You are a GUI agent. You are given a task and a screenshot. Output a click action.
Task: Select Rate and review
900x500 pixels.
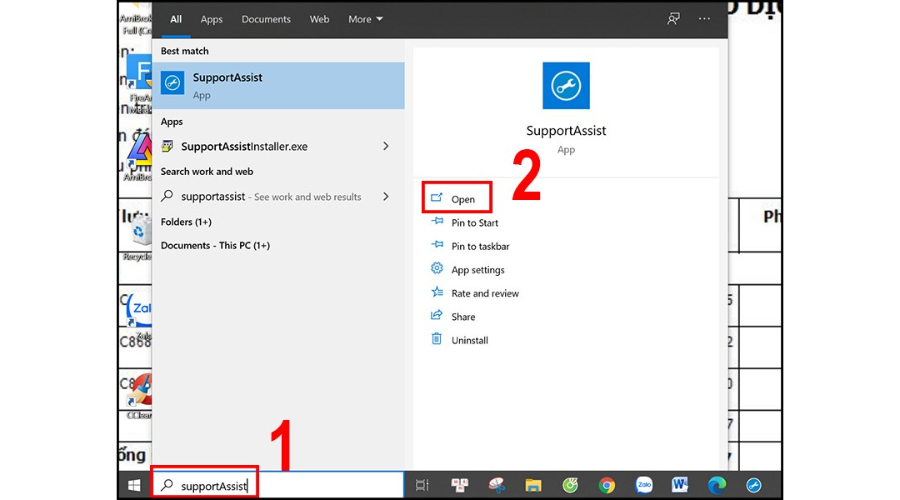click(485, 293)
